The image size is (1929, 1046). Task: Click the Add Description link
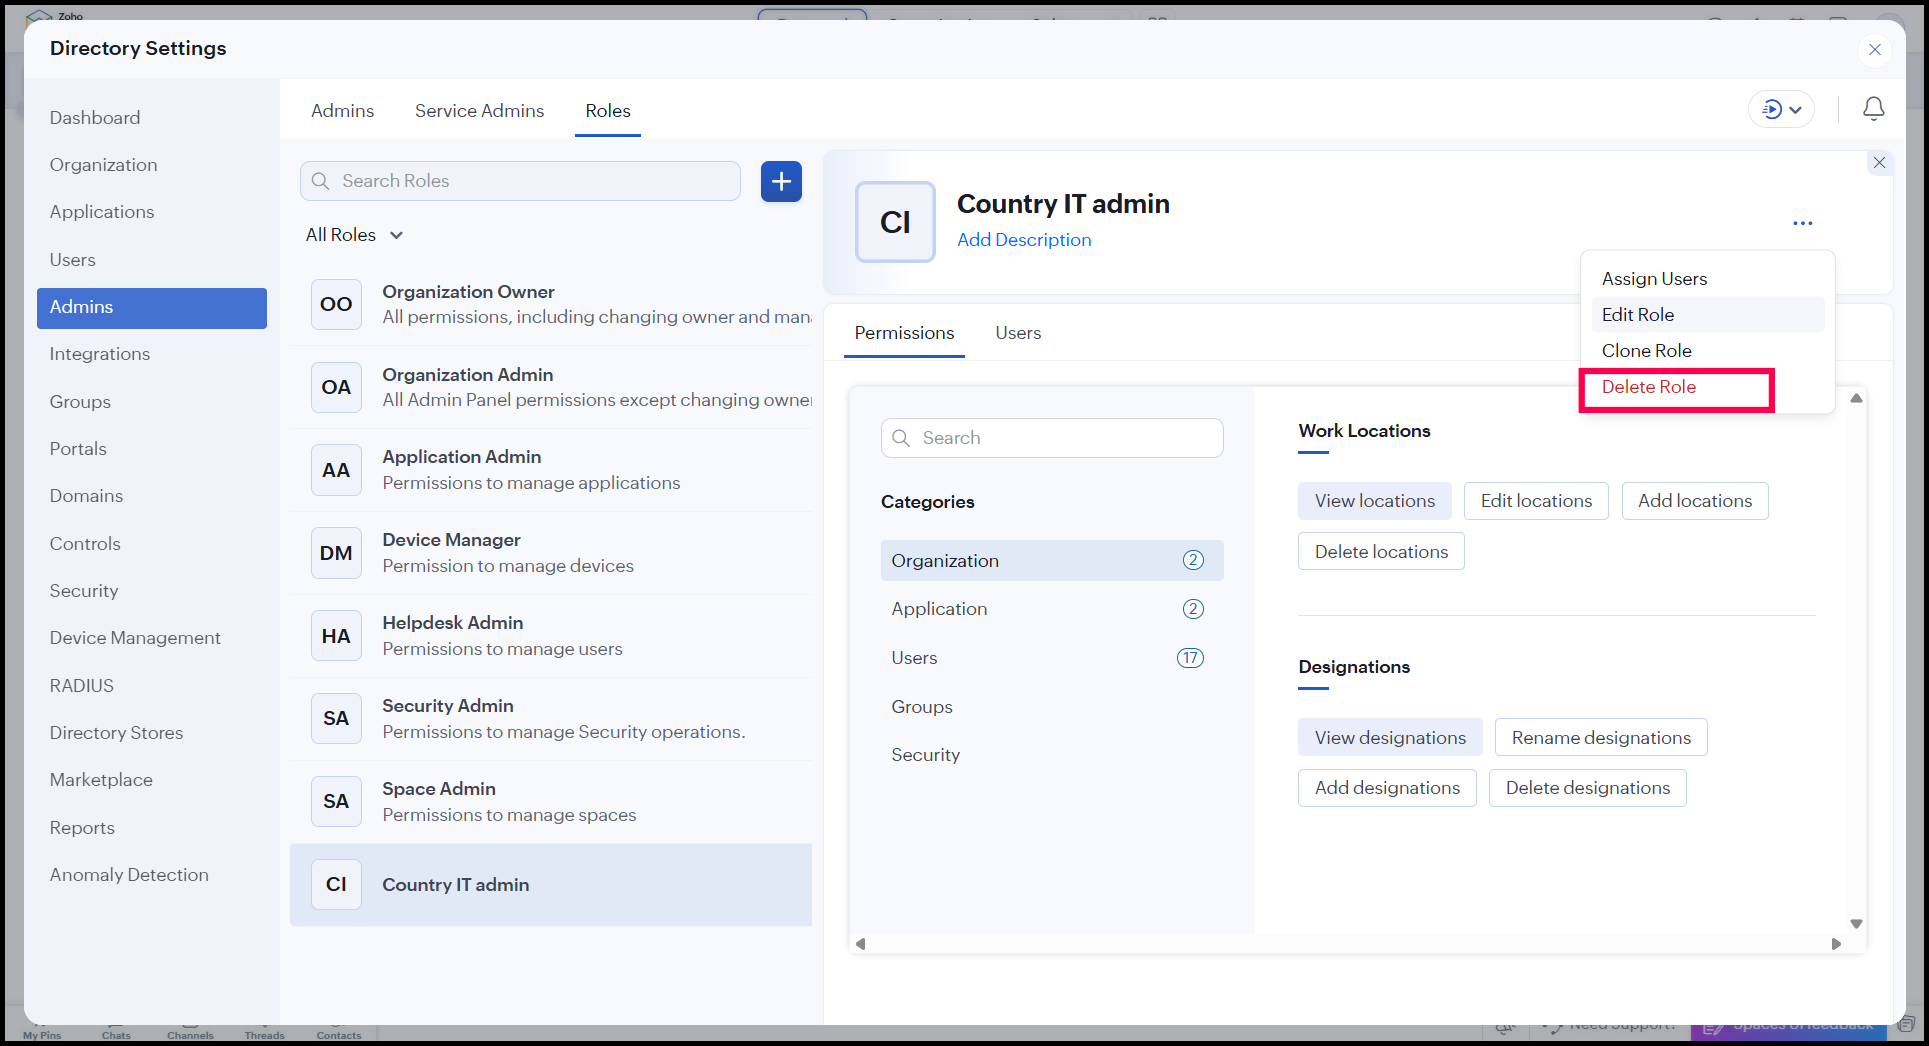[x=1023, y=240]
